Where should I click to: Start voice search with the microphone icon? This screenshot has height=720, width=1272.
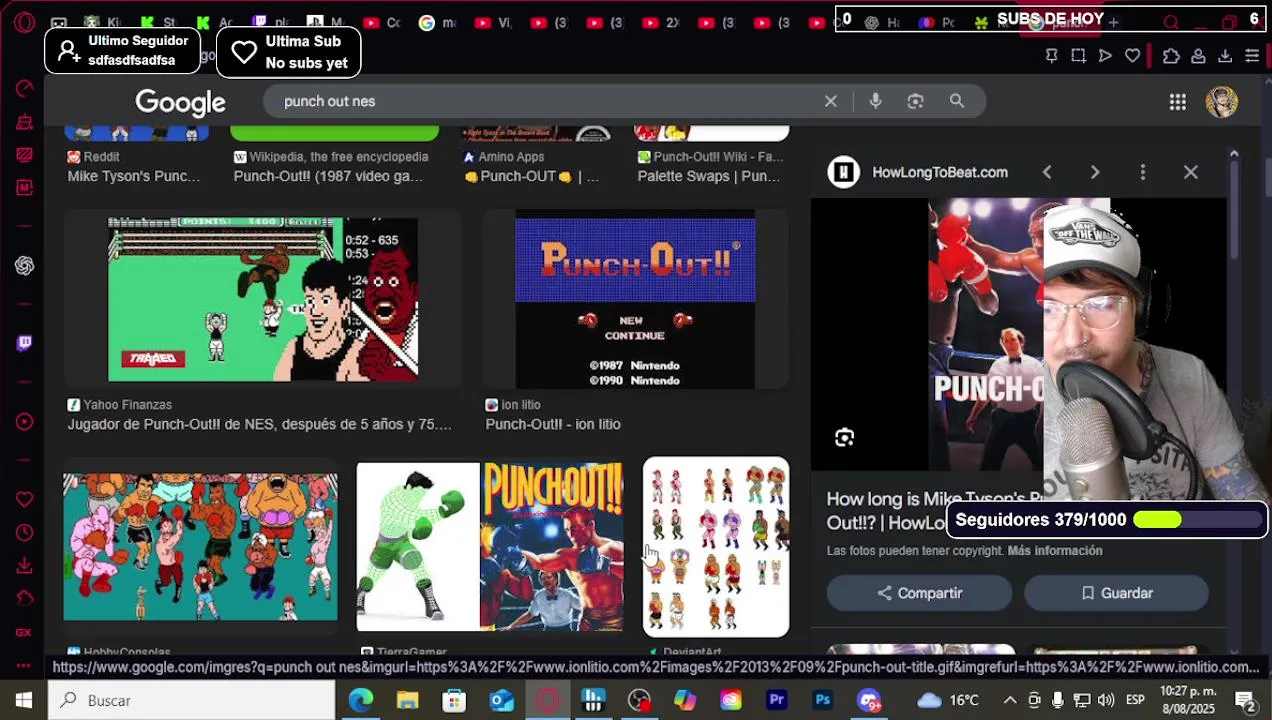tap(875, 101)
